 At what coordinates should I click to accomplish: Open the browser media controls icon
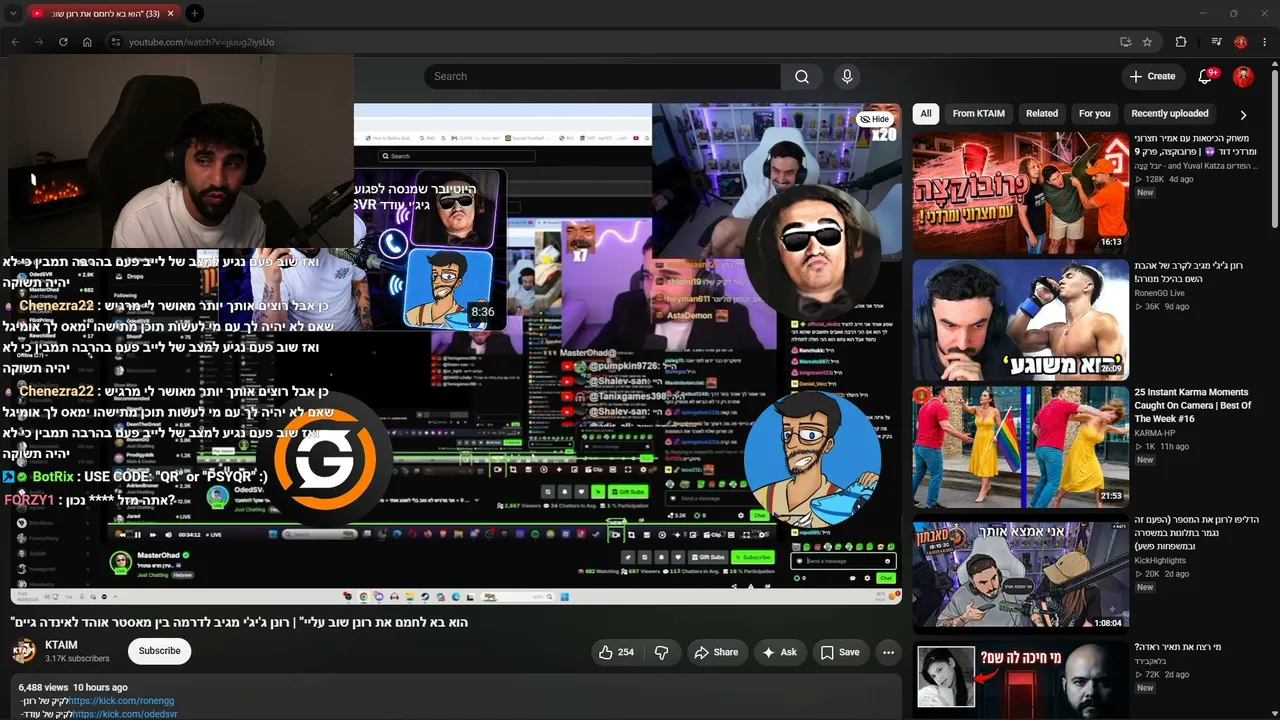point(1217,42)
